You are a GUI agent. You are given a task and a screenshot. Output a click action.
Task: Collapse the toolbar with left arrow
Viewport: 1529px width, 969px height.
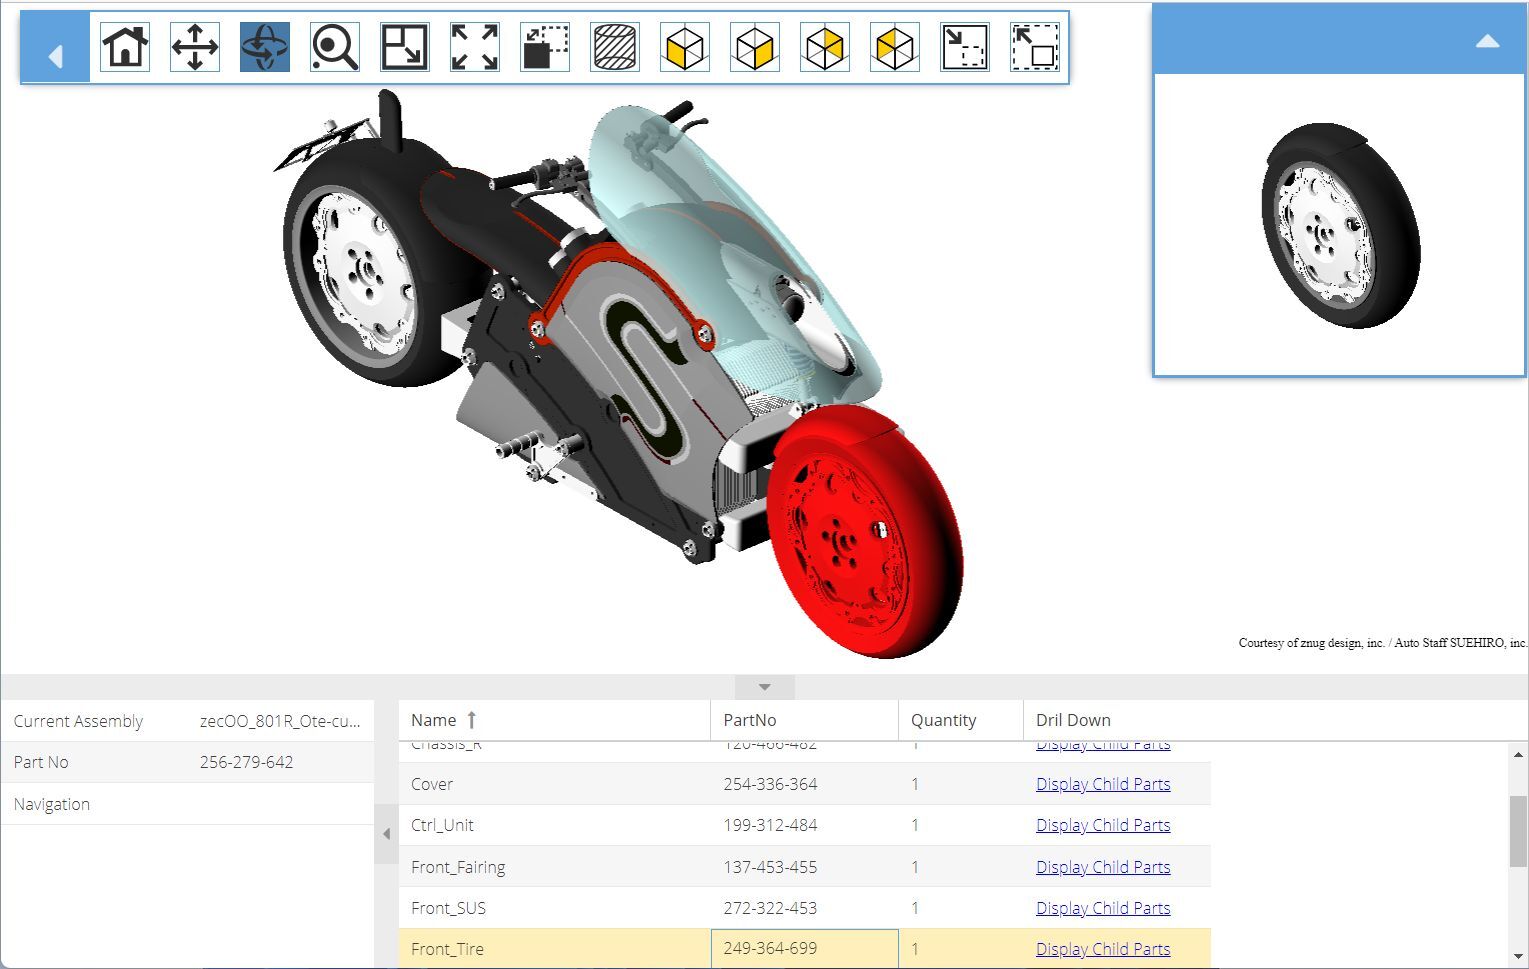(56, 56)
